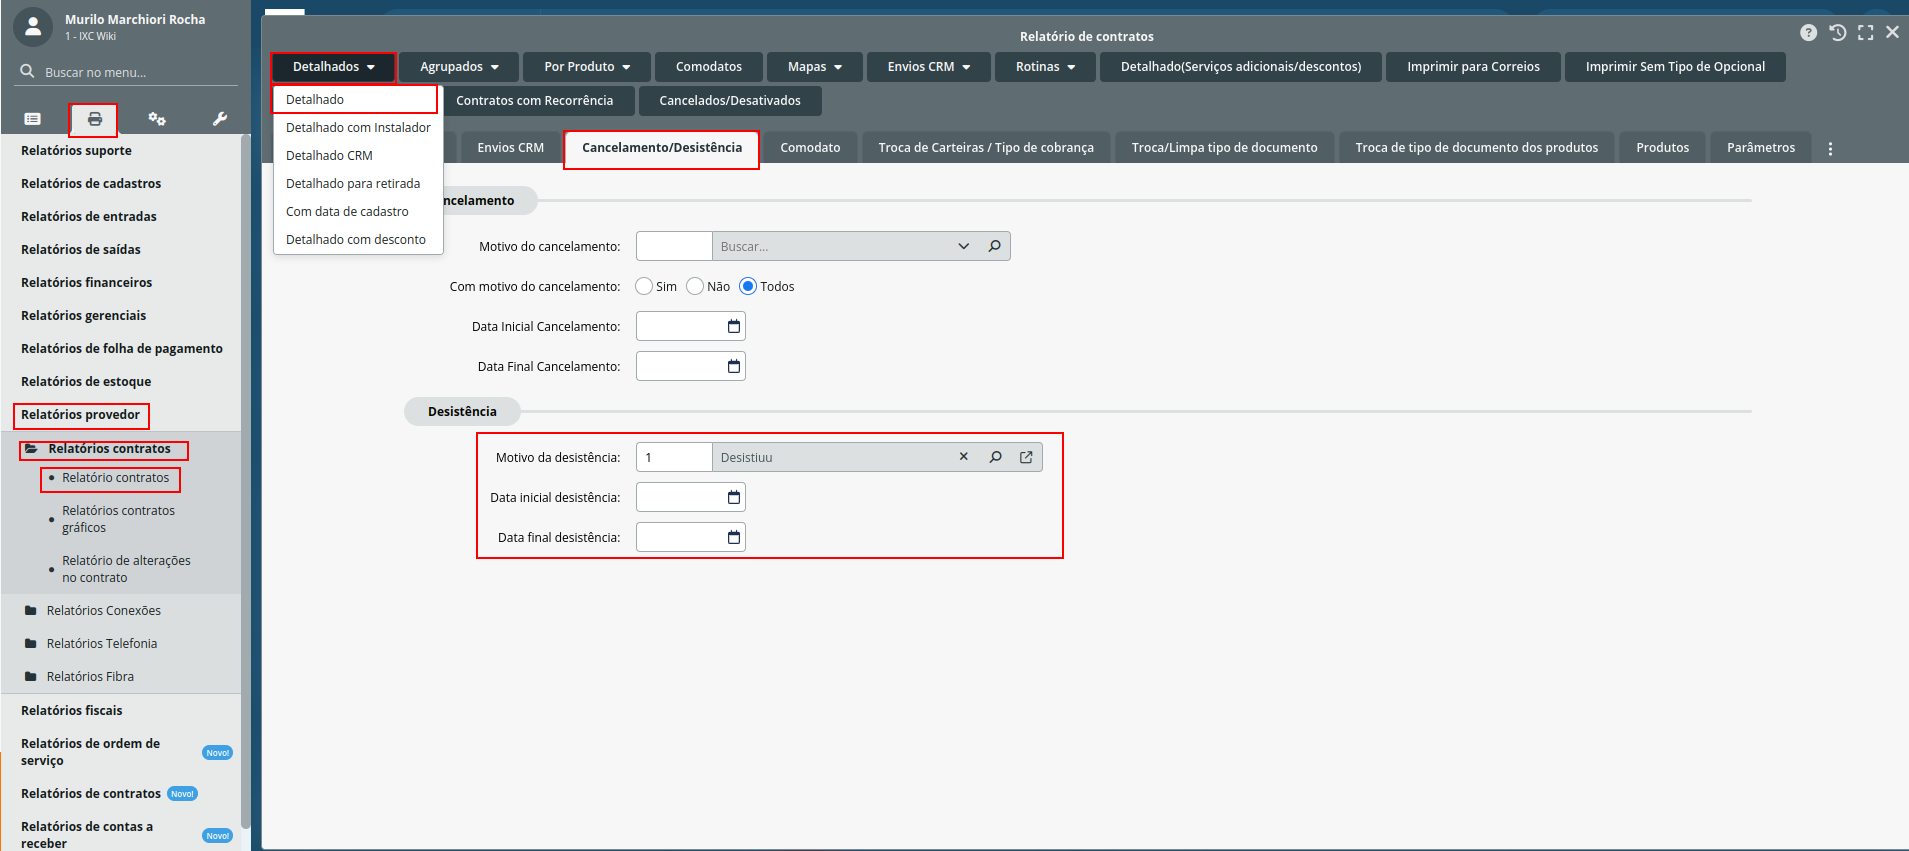Open Relatório de alterações no contrato item

tap(126, 569)
